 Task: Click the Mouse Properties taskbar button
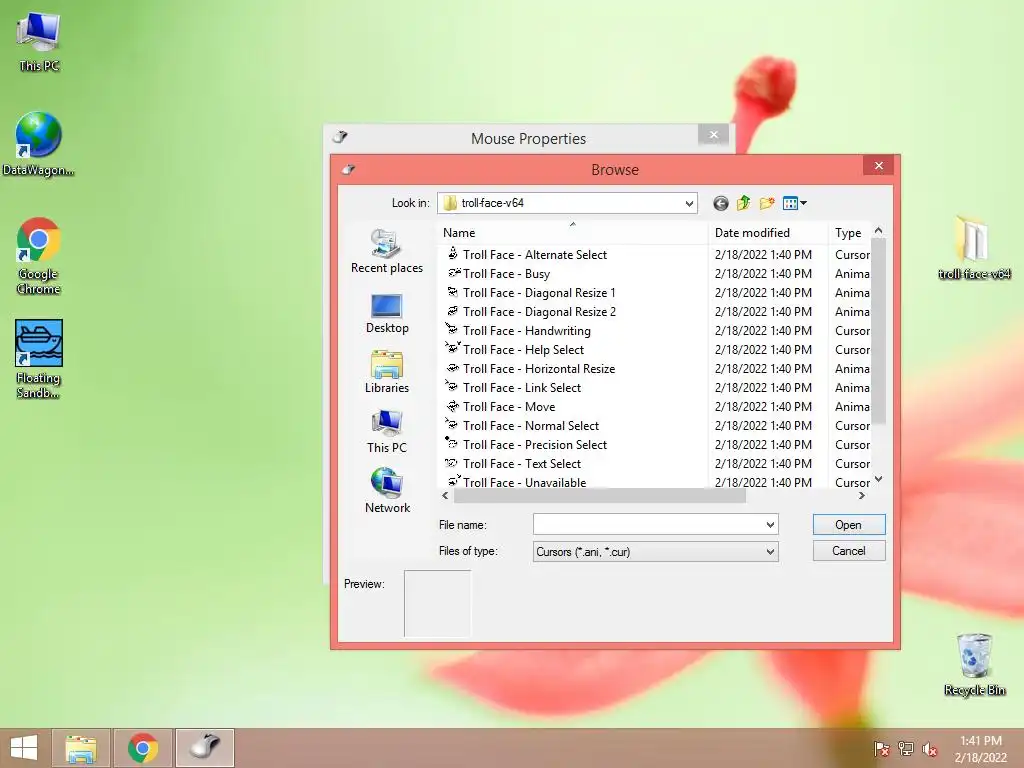[205, 748]
